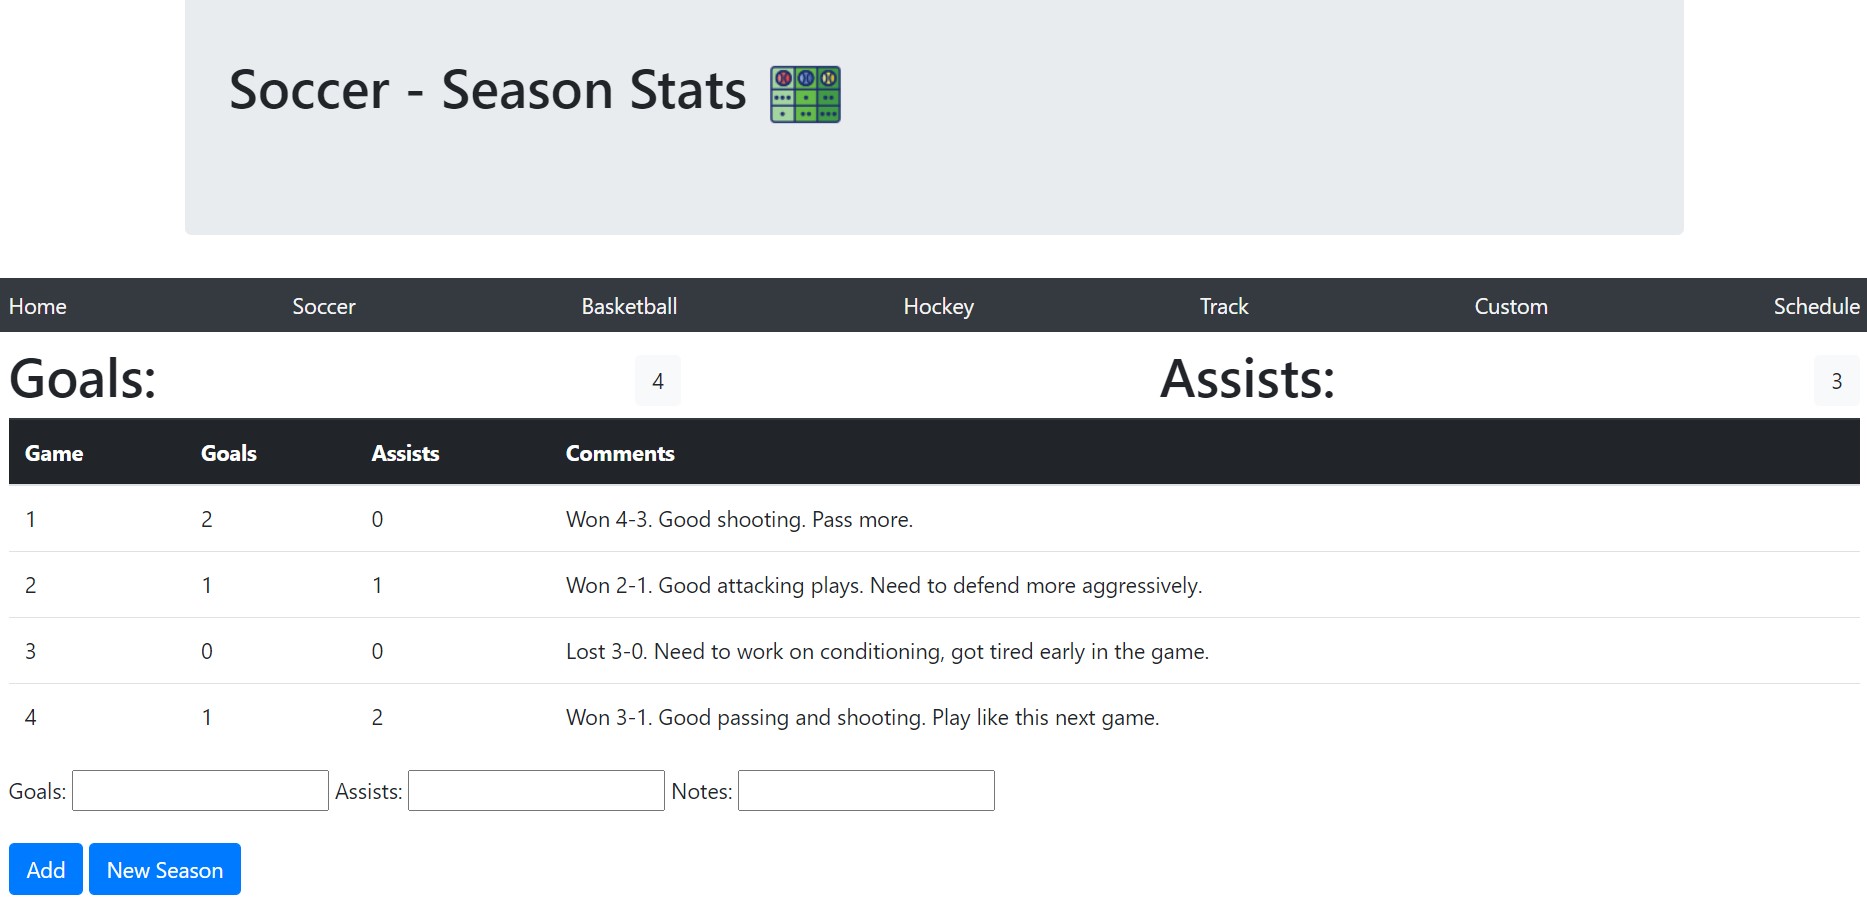1867x906 pixels.
Task: Click the total assists badge showing 3
Action: pos(1837,380)
